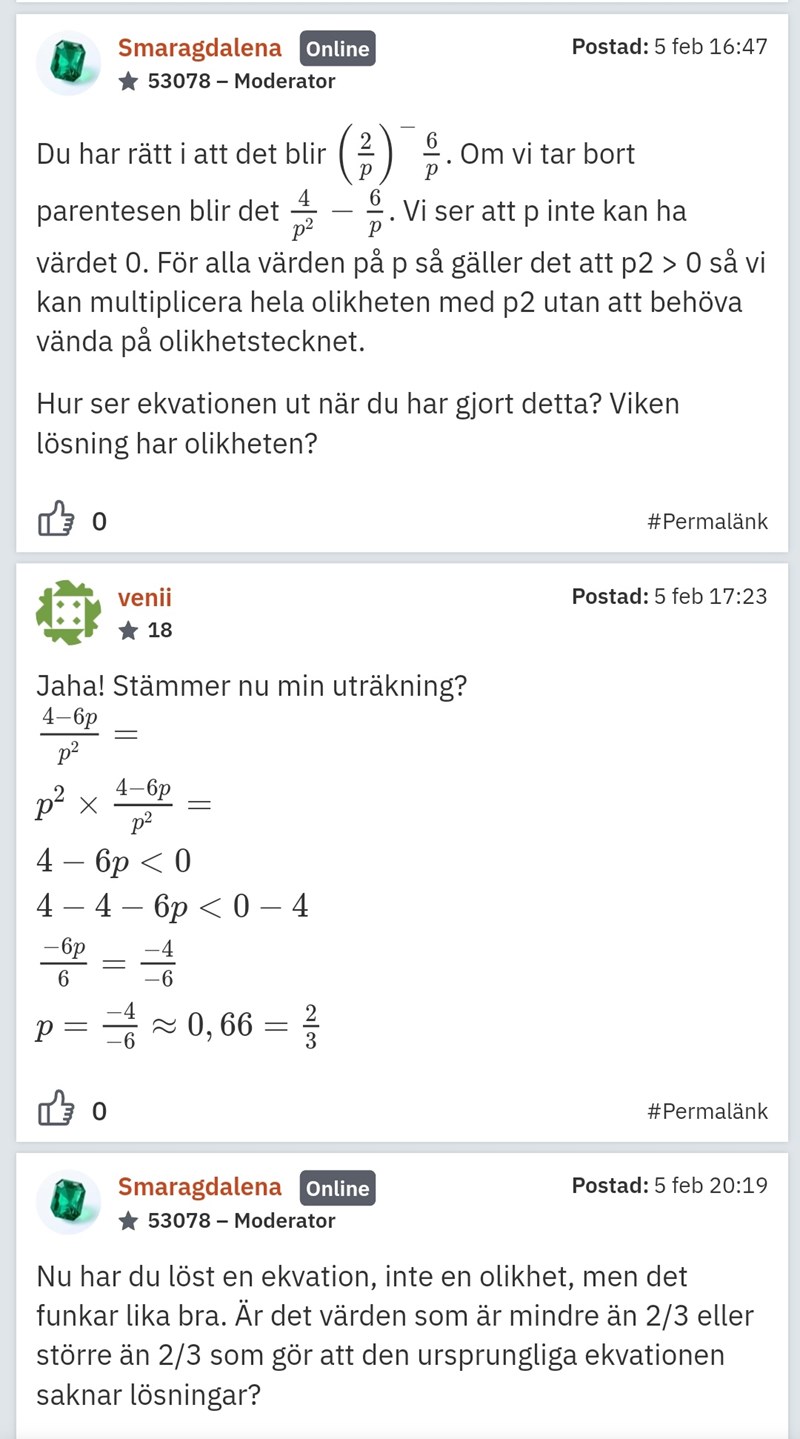800x1439 pixels.
Task: Open Smaragdalena's profile from the 16:47 post
Action: (200, 47)
